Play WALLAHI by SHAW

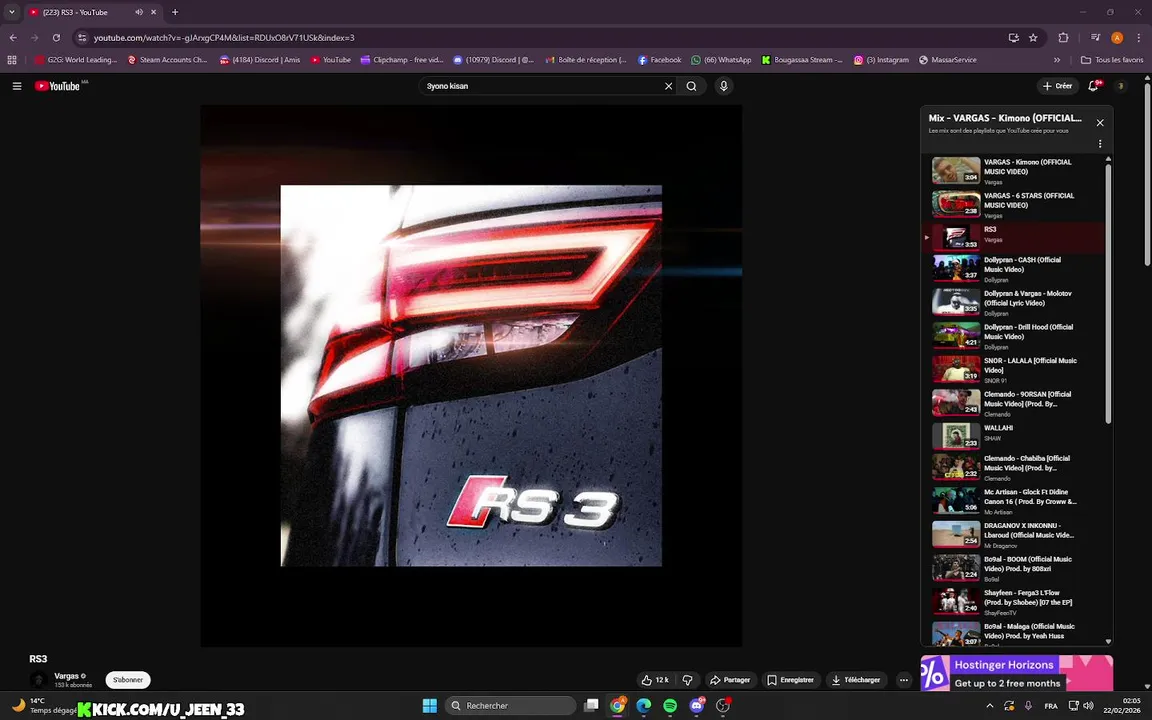1014,436
